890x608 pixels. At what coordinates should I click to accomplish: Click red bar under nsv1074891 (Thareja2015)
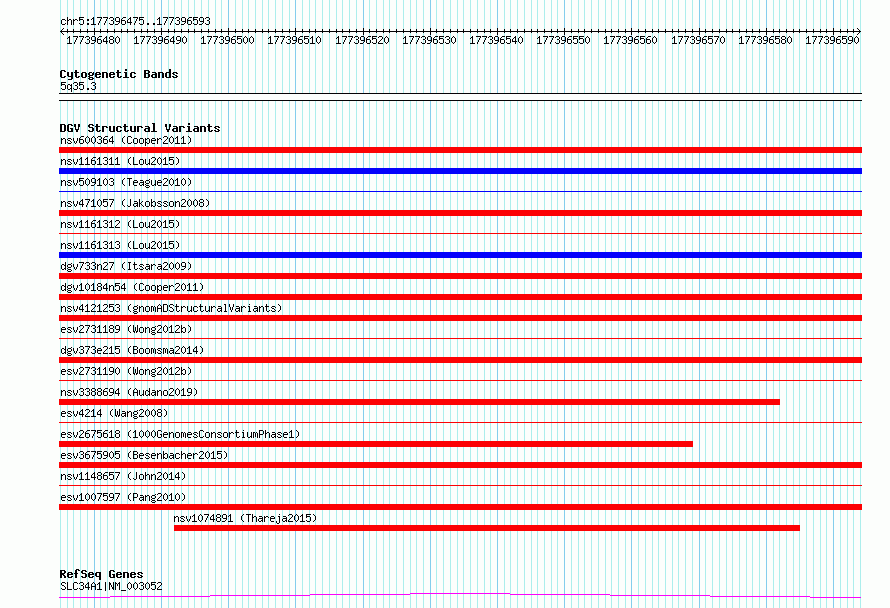tap(487, 528)
